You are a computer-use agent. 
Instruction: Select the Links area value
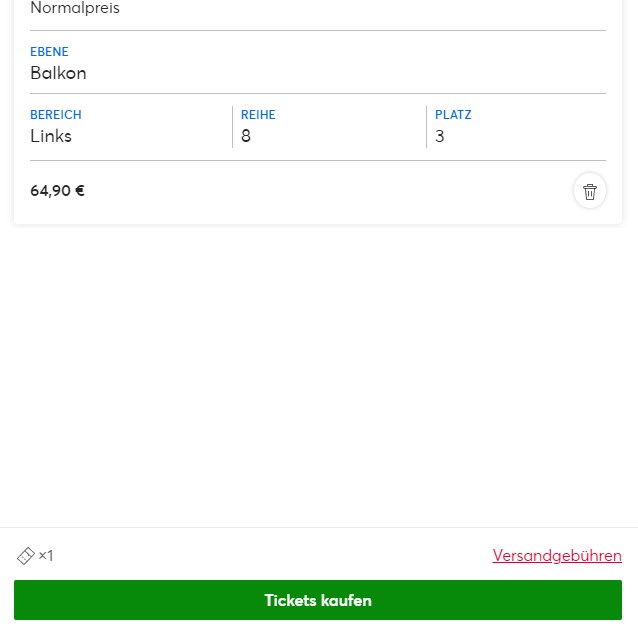coord(51,136)
